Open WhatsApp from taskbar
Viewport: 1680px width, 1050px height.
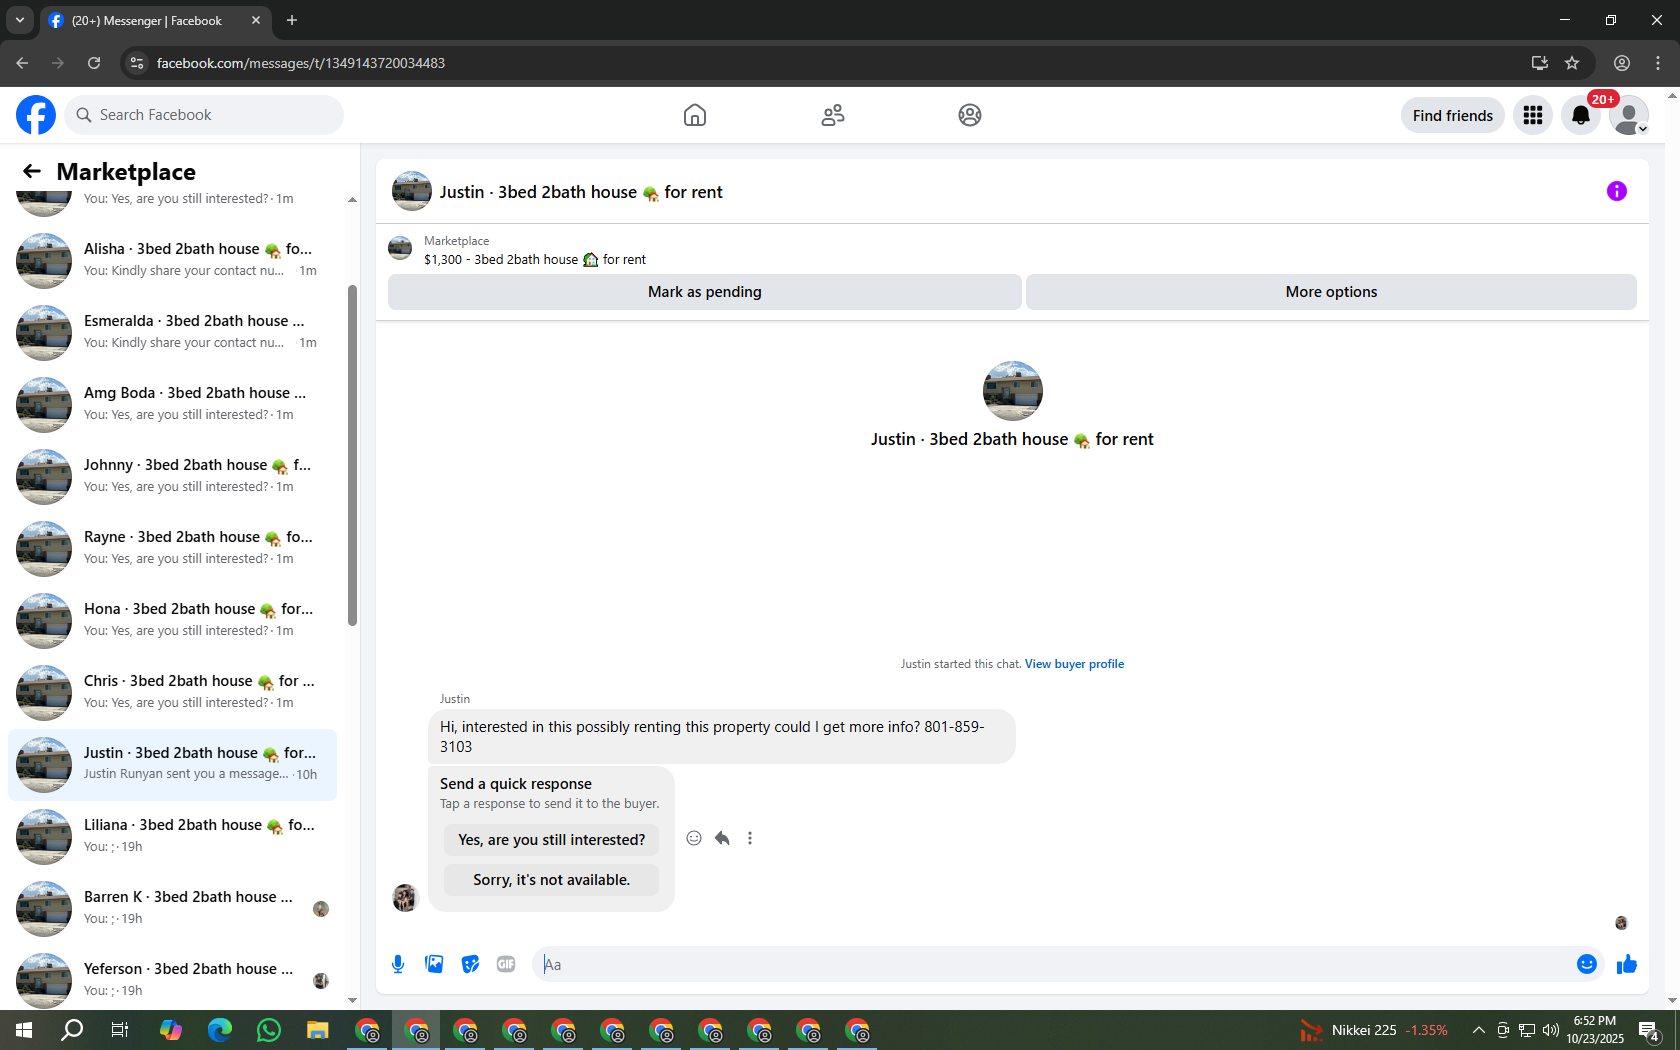269,1030
